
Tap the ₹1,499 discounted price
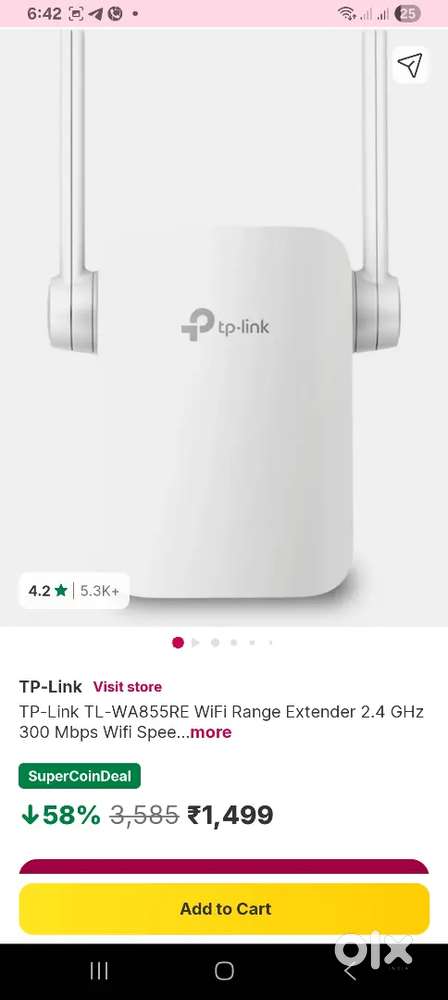click(230, 815)
